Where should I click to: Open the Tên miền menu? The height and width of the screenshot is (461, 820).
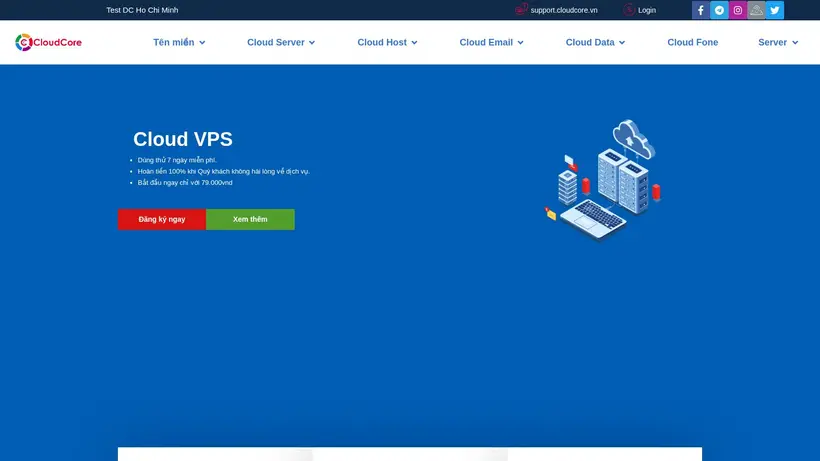point(174,42)
